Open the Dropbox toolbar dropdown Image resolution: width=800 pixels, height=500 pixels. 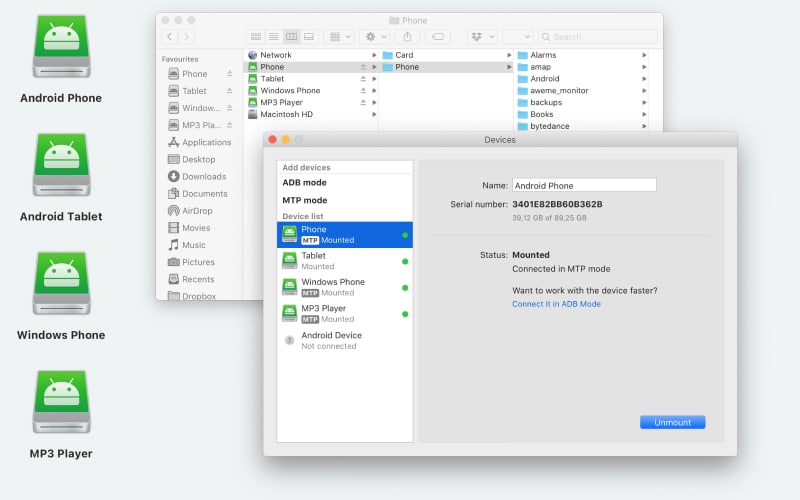(483, 37)
